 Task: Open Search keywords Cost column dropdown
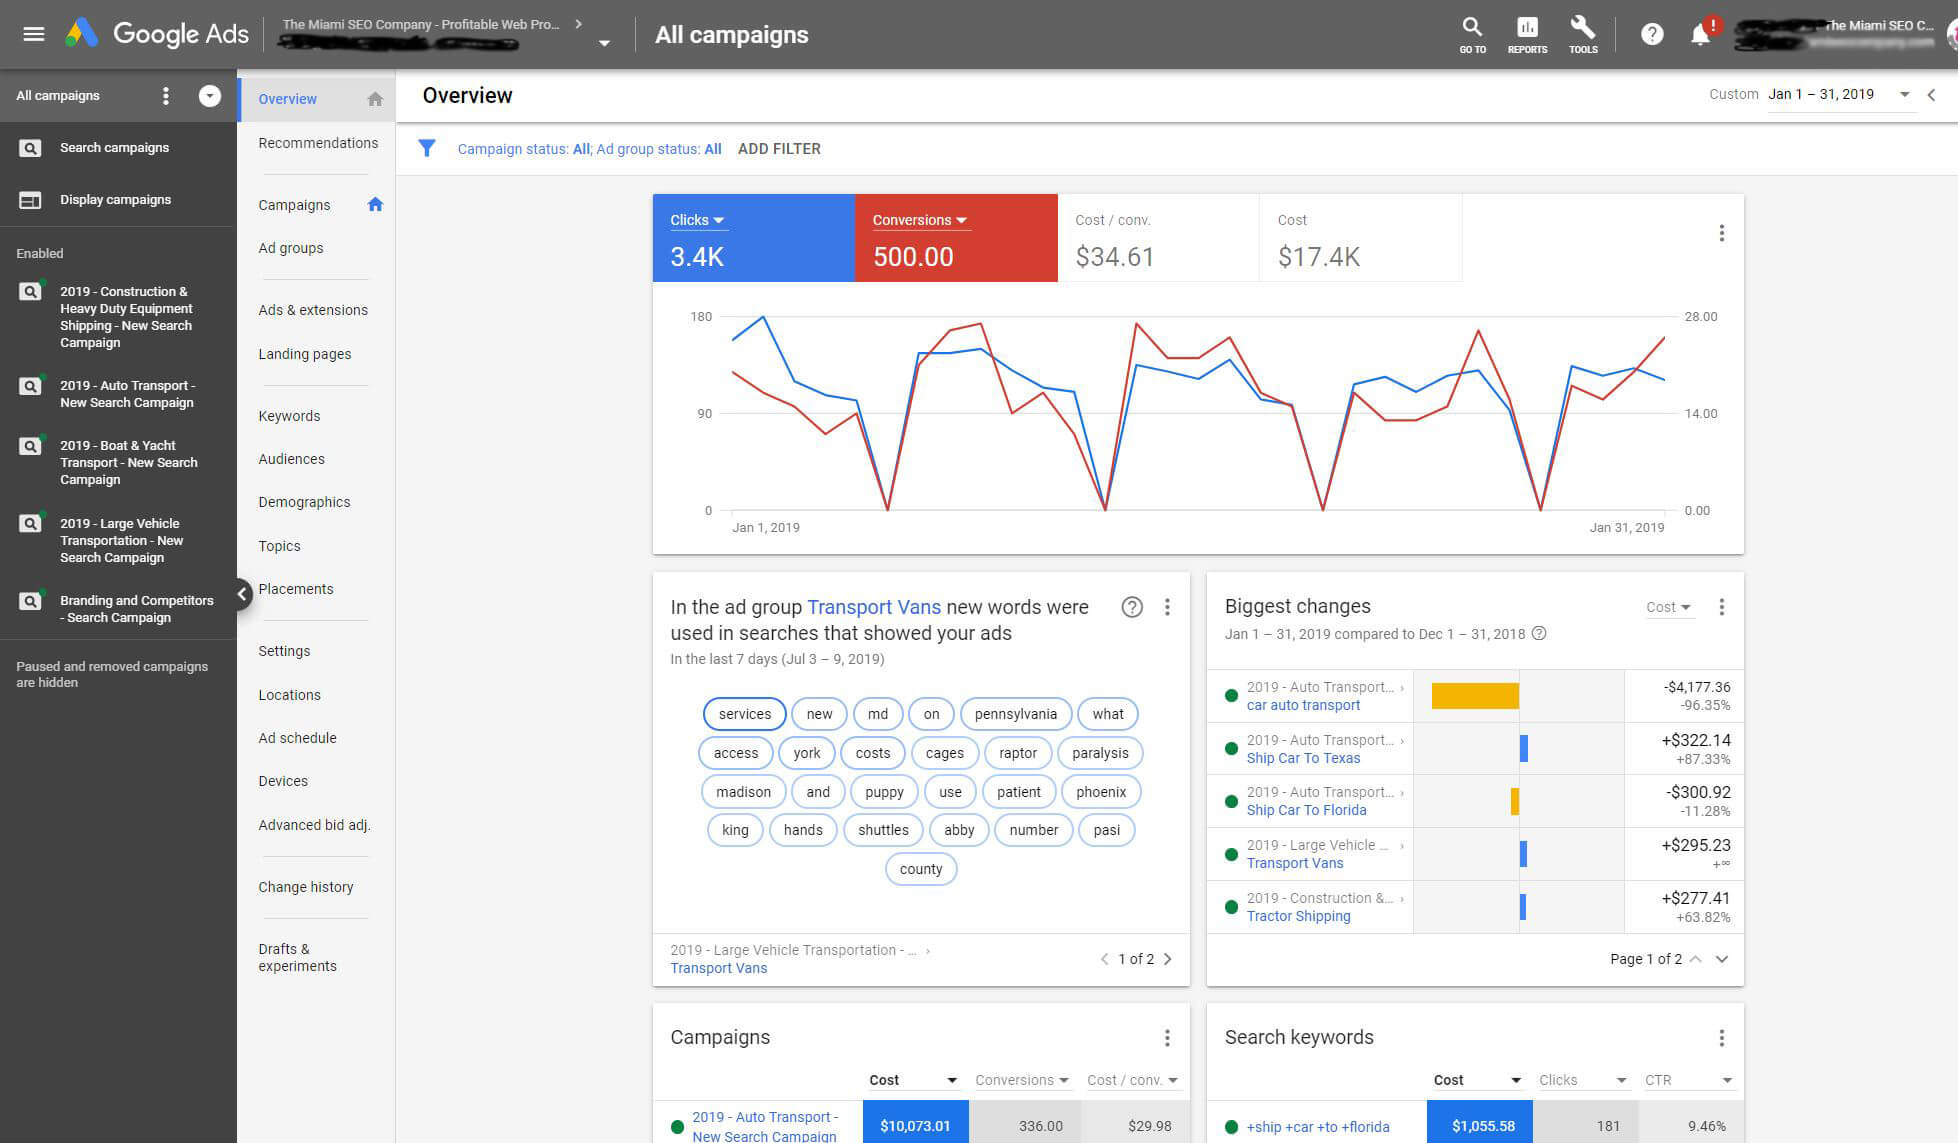[x=1476, y=1080]
